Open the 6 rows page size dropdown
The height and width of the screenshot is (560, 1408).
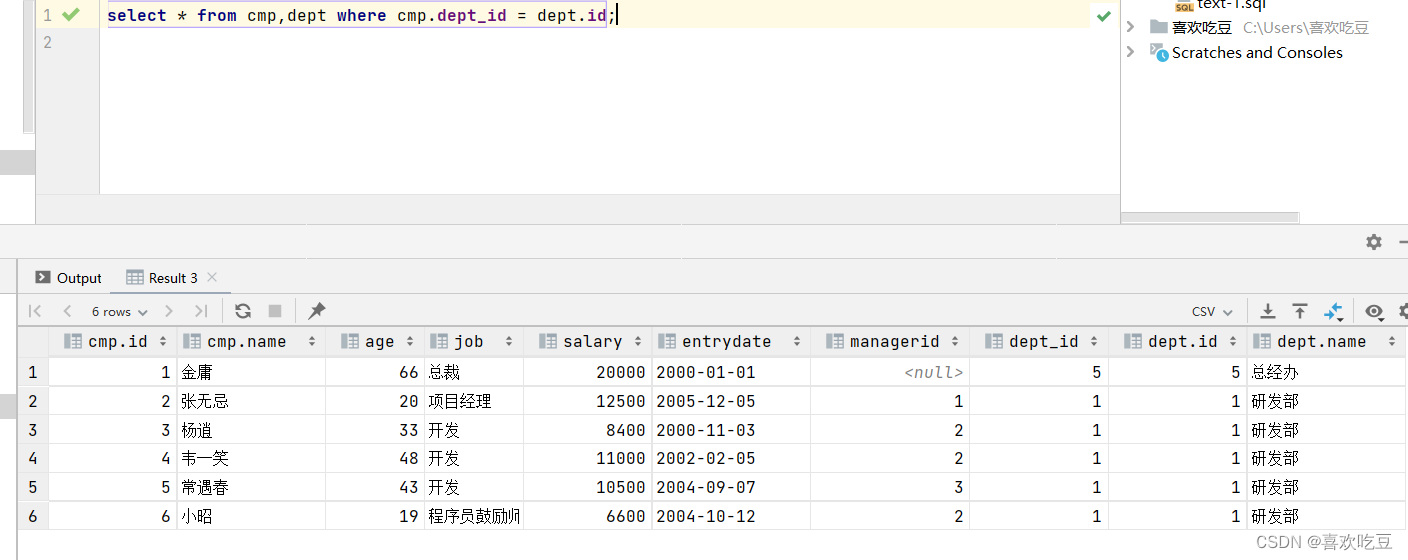pyautogui.click(x=119, y=311)
